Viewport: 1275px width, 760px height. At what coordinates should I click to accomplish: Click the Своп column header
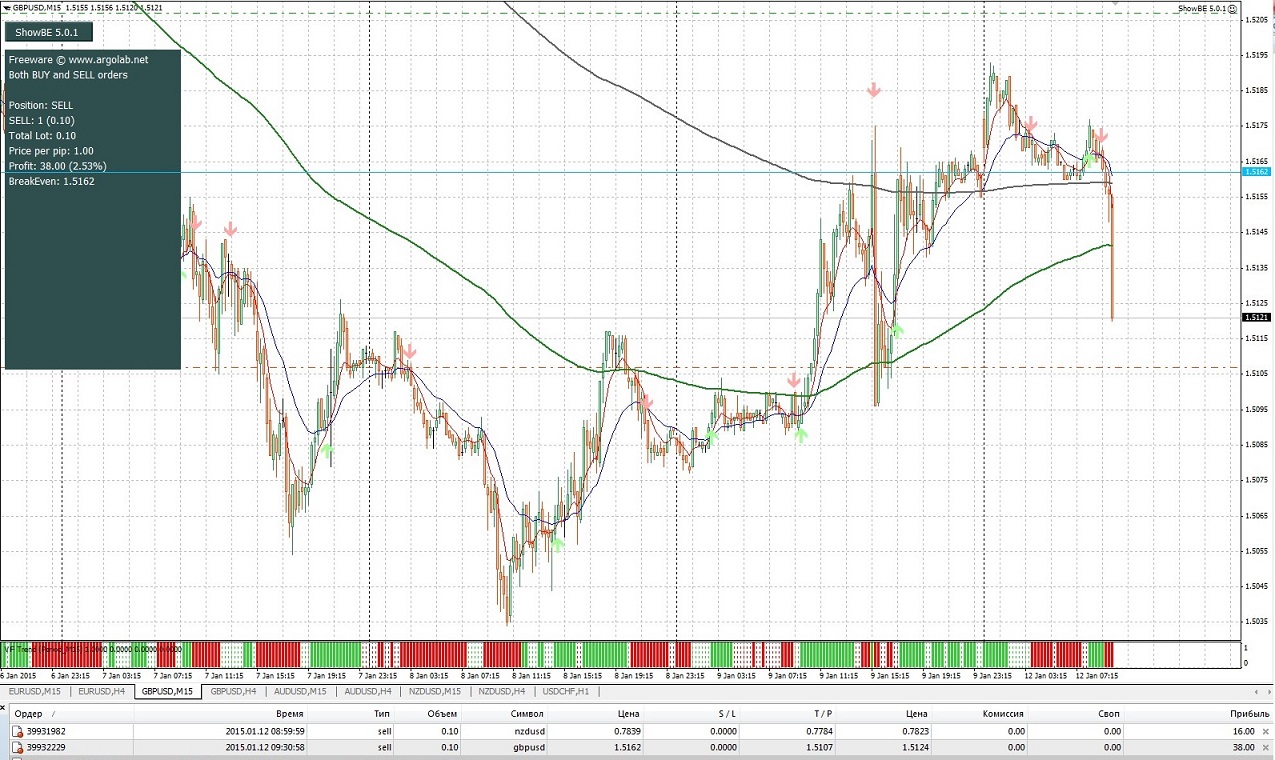coord(1108,714)
